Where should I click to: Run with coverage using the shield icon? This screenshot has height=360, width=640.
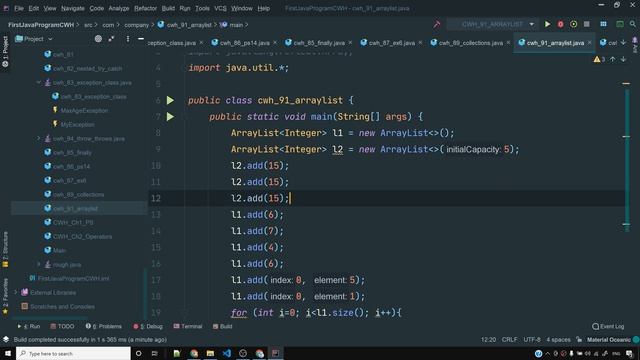(x=573, y=24)
